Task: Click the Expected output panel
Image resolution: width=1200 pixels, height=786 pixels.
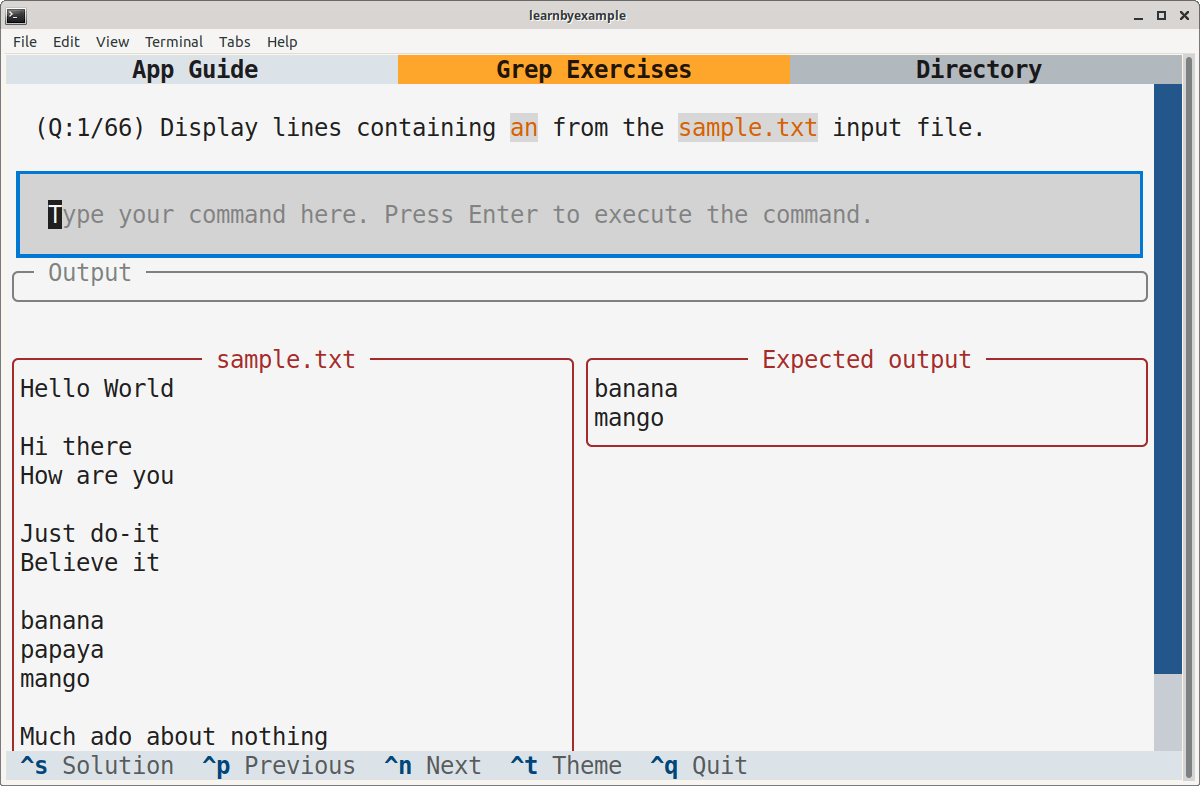Action: point(866,403)
